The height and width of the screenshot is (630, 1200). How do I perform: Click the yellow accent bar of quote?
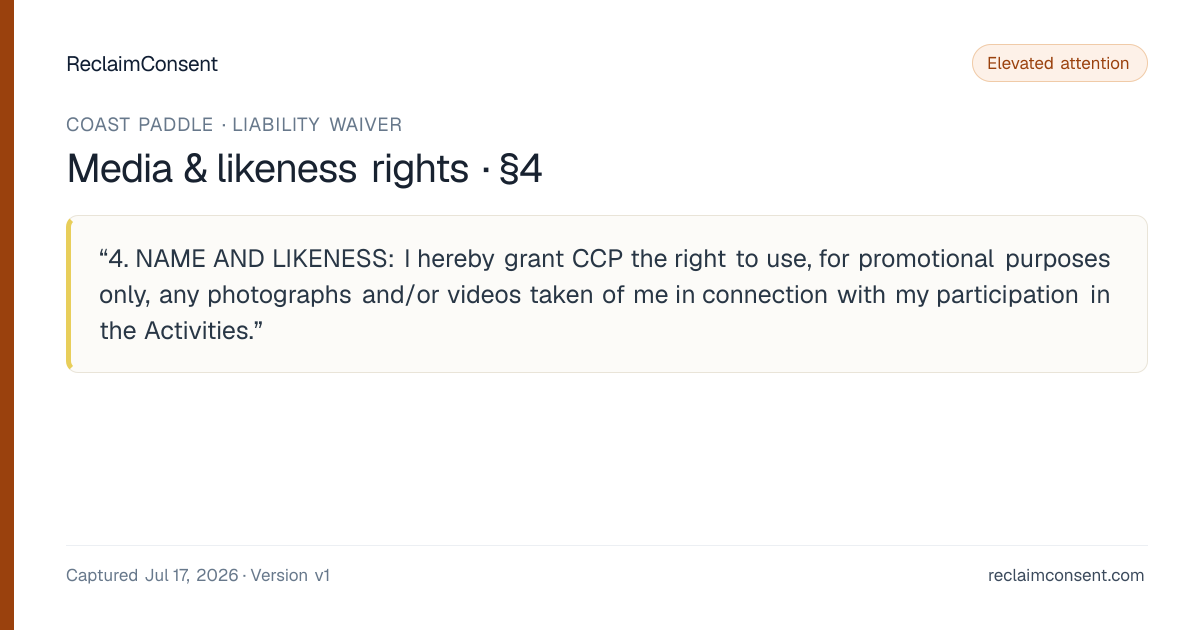(x=69, y=294)
